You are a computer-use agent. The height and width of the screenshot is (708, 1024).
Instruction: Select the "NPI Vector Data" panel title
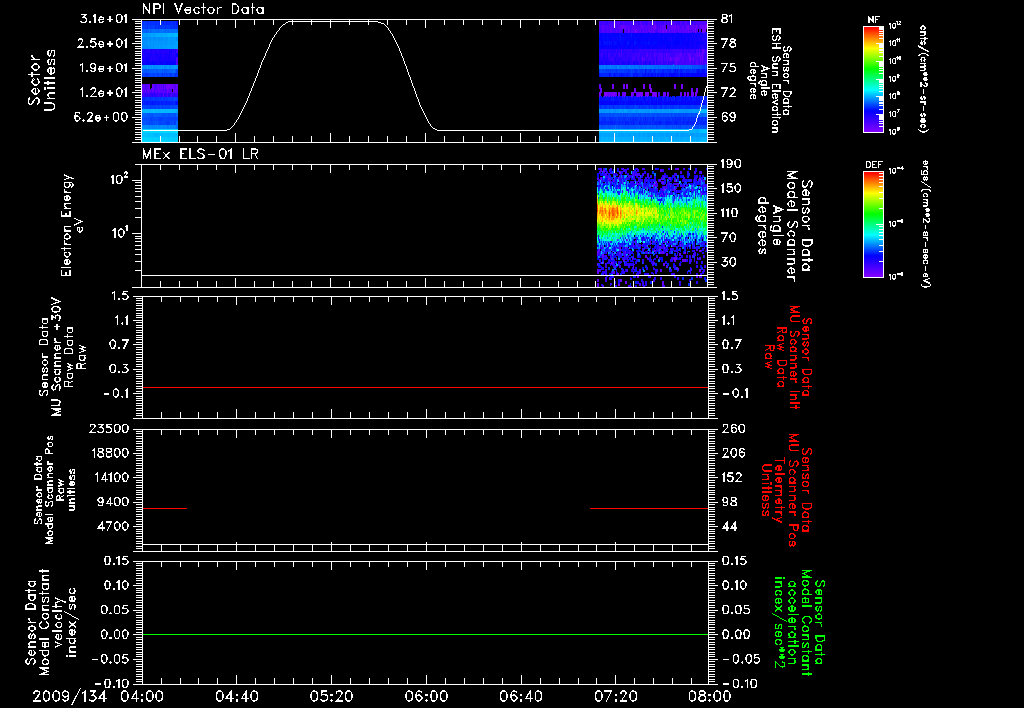[203, 9]
